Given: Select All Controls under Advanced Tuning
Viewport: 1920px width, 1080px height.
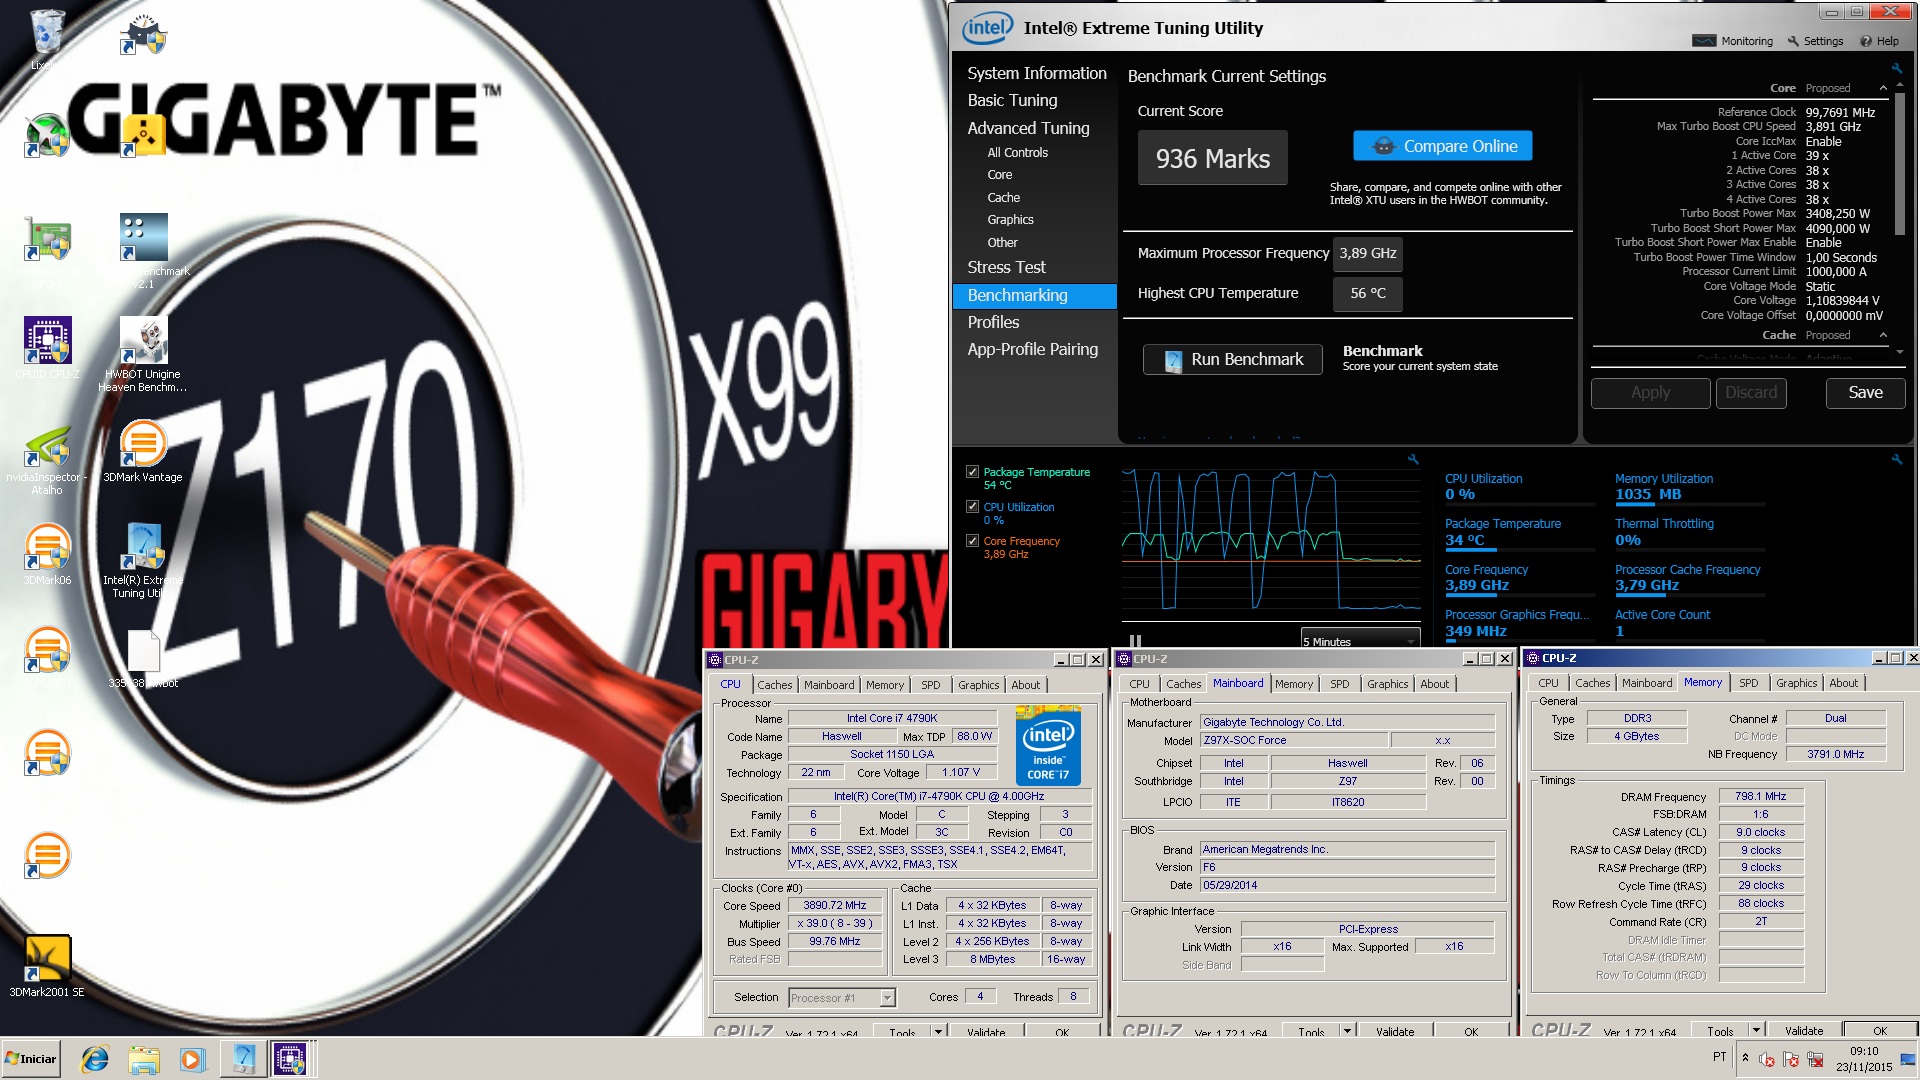Looking at the screenshot, I should click(1017, 152).
